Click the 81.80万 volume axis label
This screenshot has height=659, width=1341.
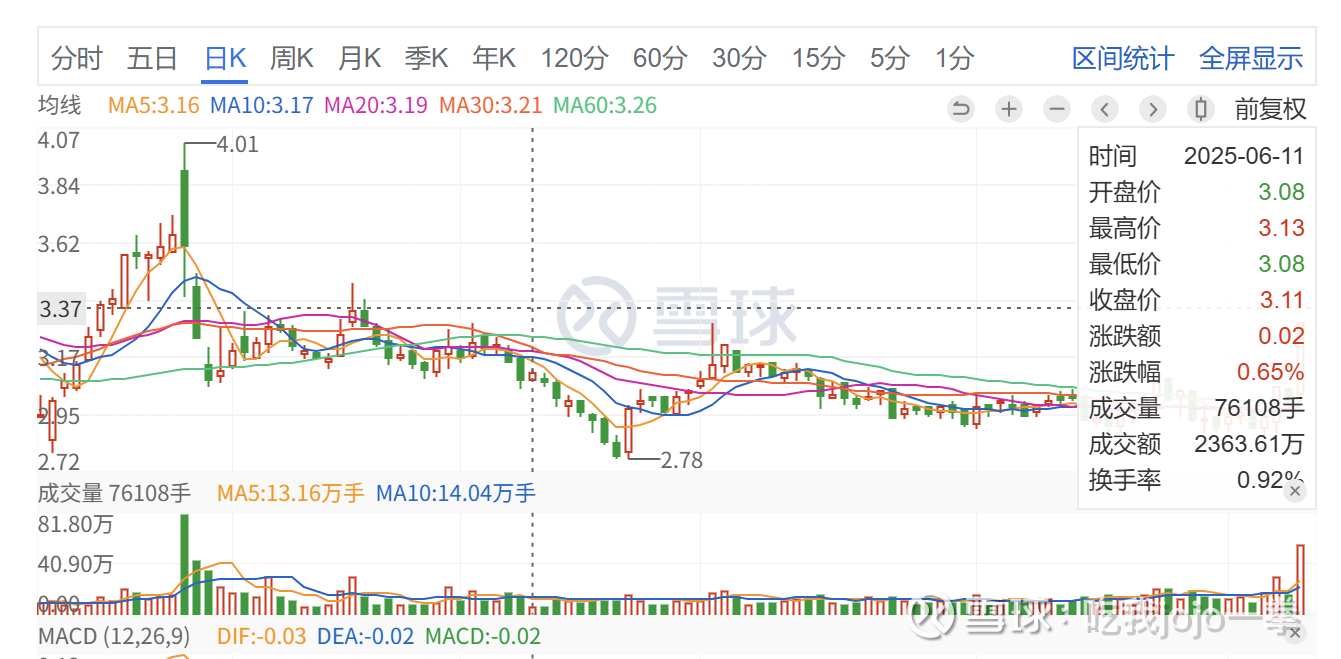pos(75,524)
